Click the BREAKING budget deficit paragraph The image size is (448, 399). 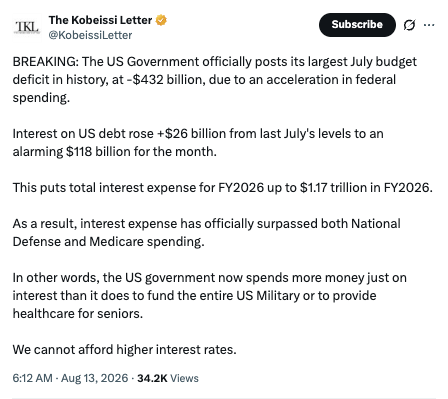215,80
